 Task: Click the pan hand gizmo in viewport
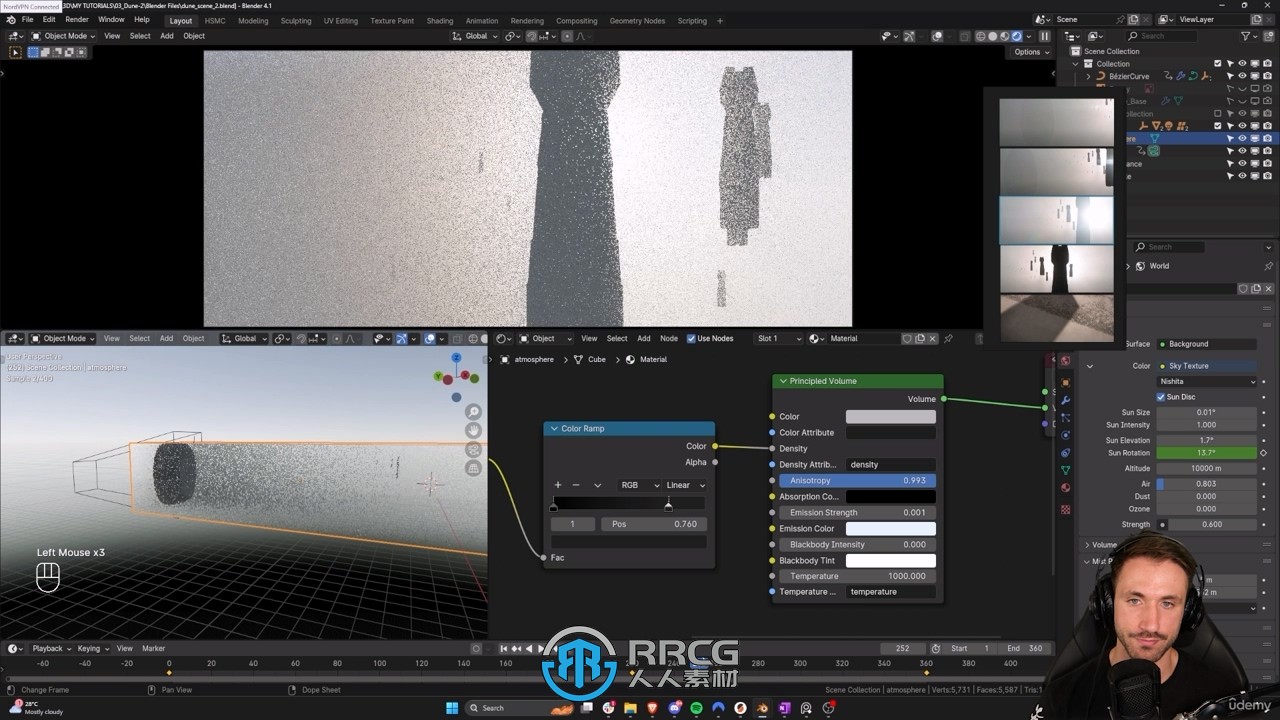(473, 431)
